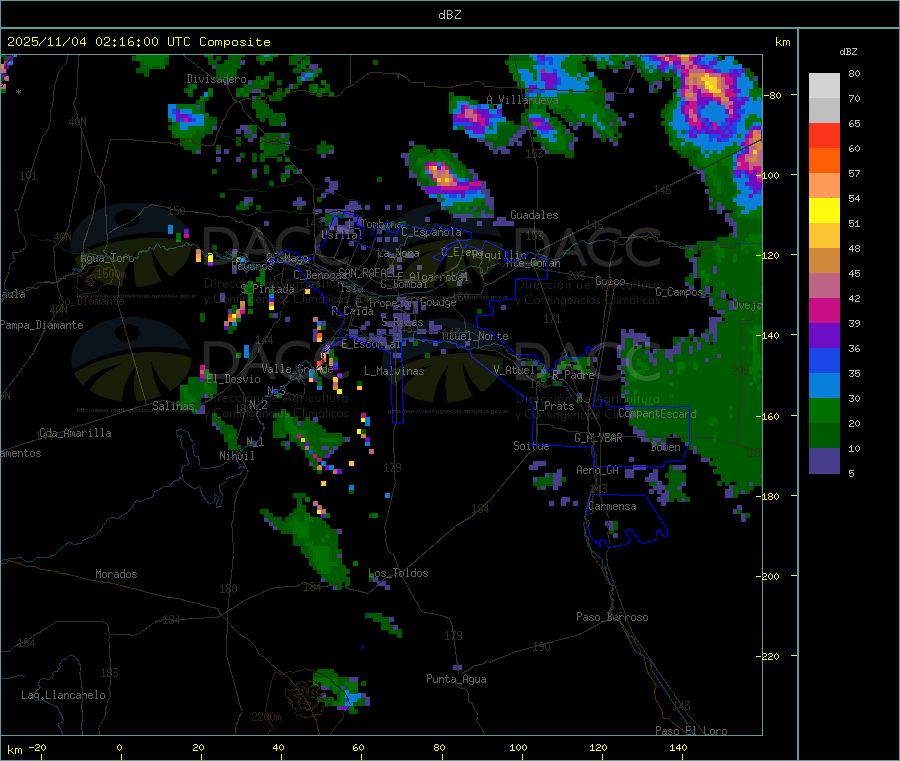Click the A_Villanueva location label

(x=522, y=100)
